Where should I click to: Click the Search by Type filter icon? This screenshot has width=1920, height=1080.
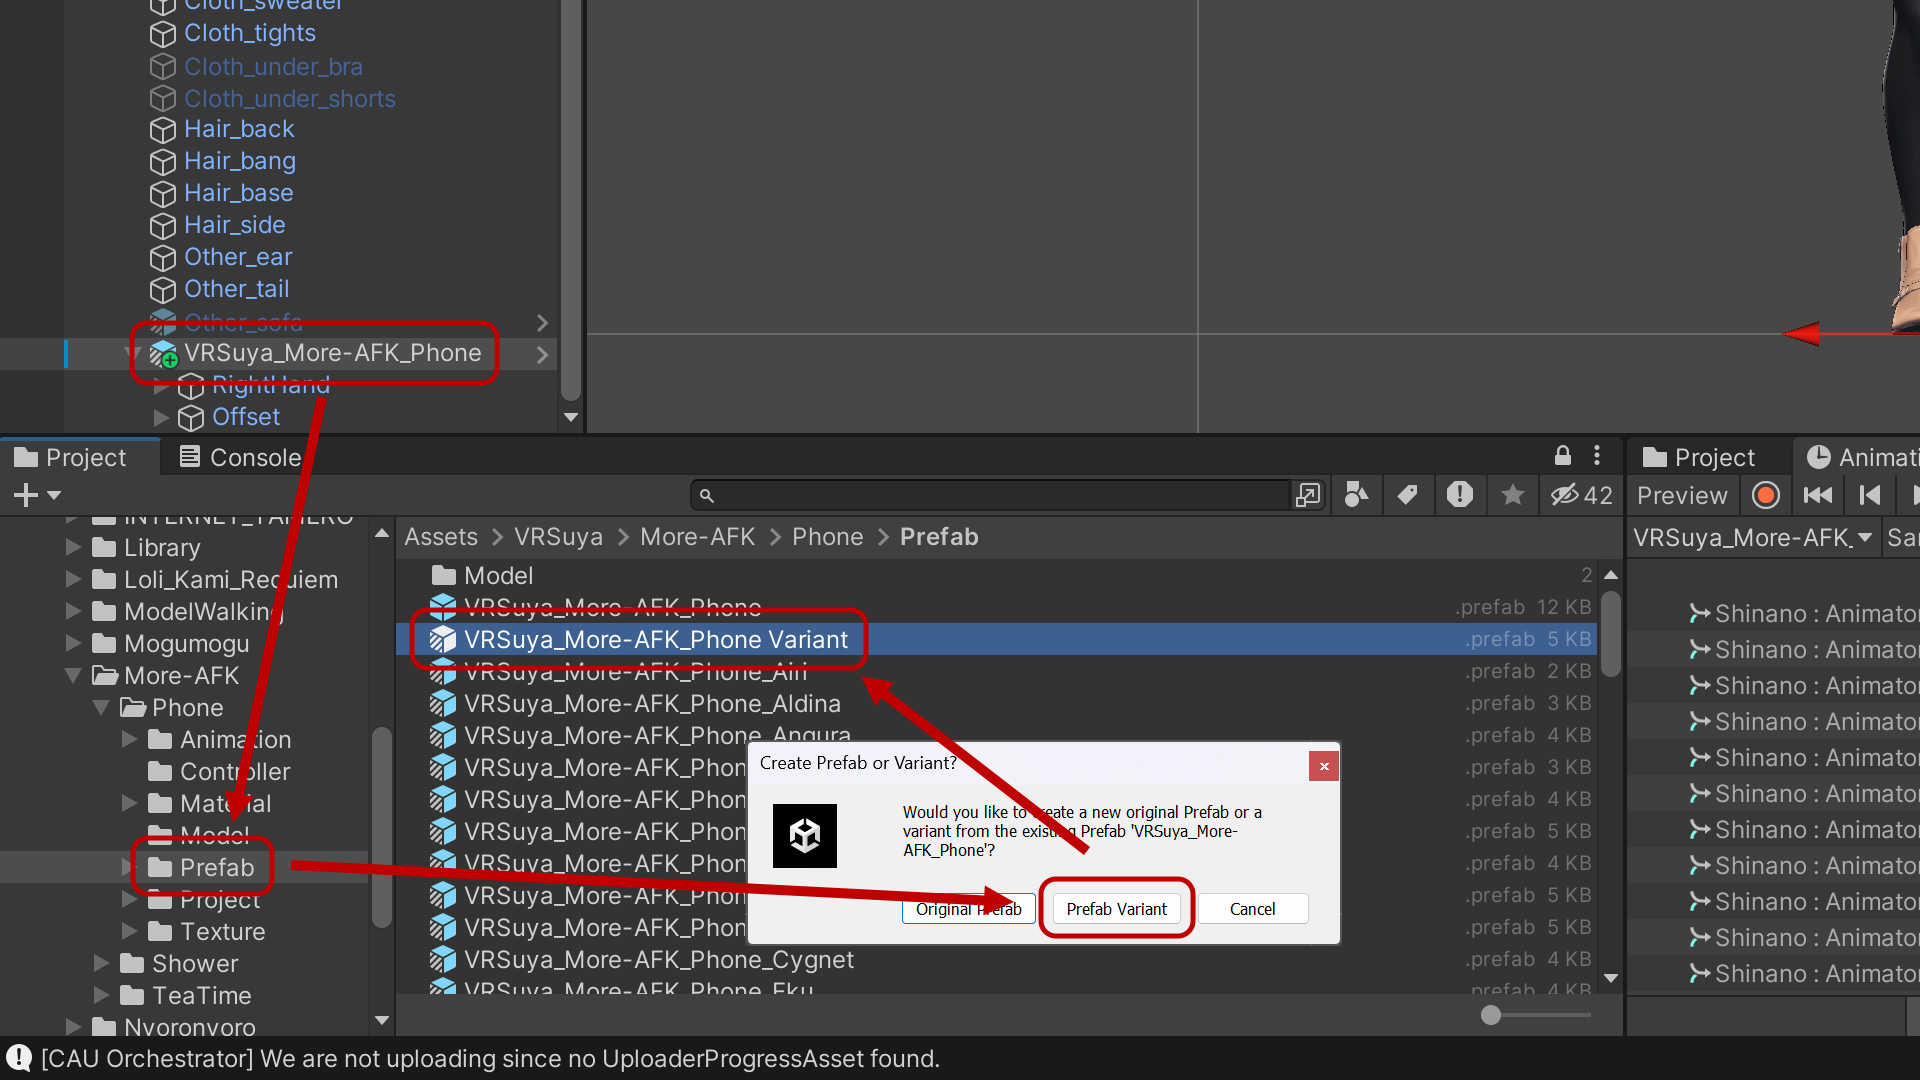[1356, 495]
